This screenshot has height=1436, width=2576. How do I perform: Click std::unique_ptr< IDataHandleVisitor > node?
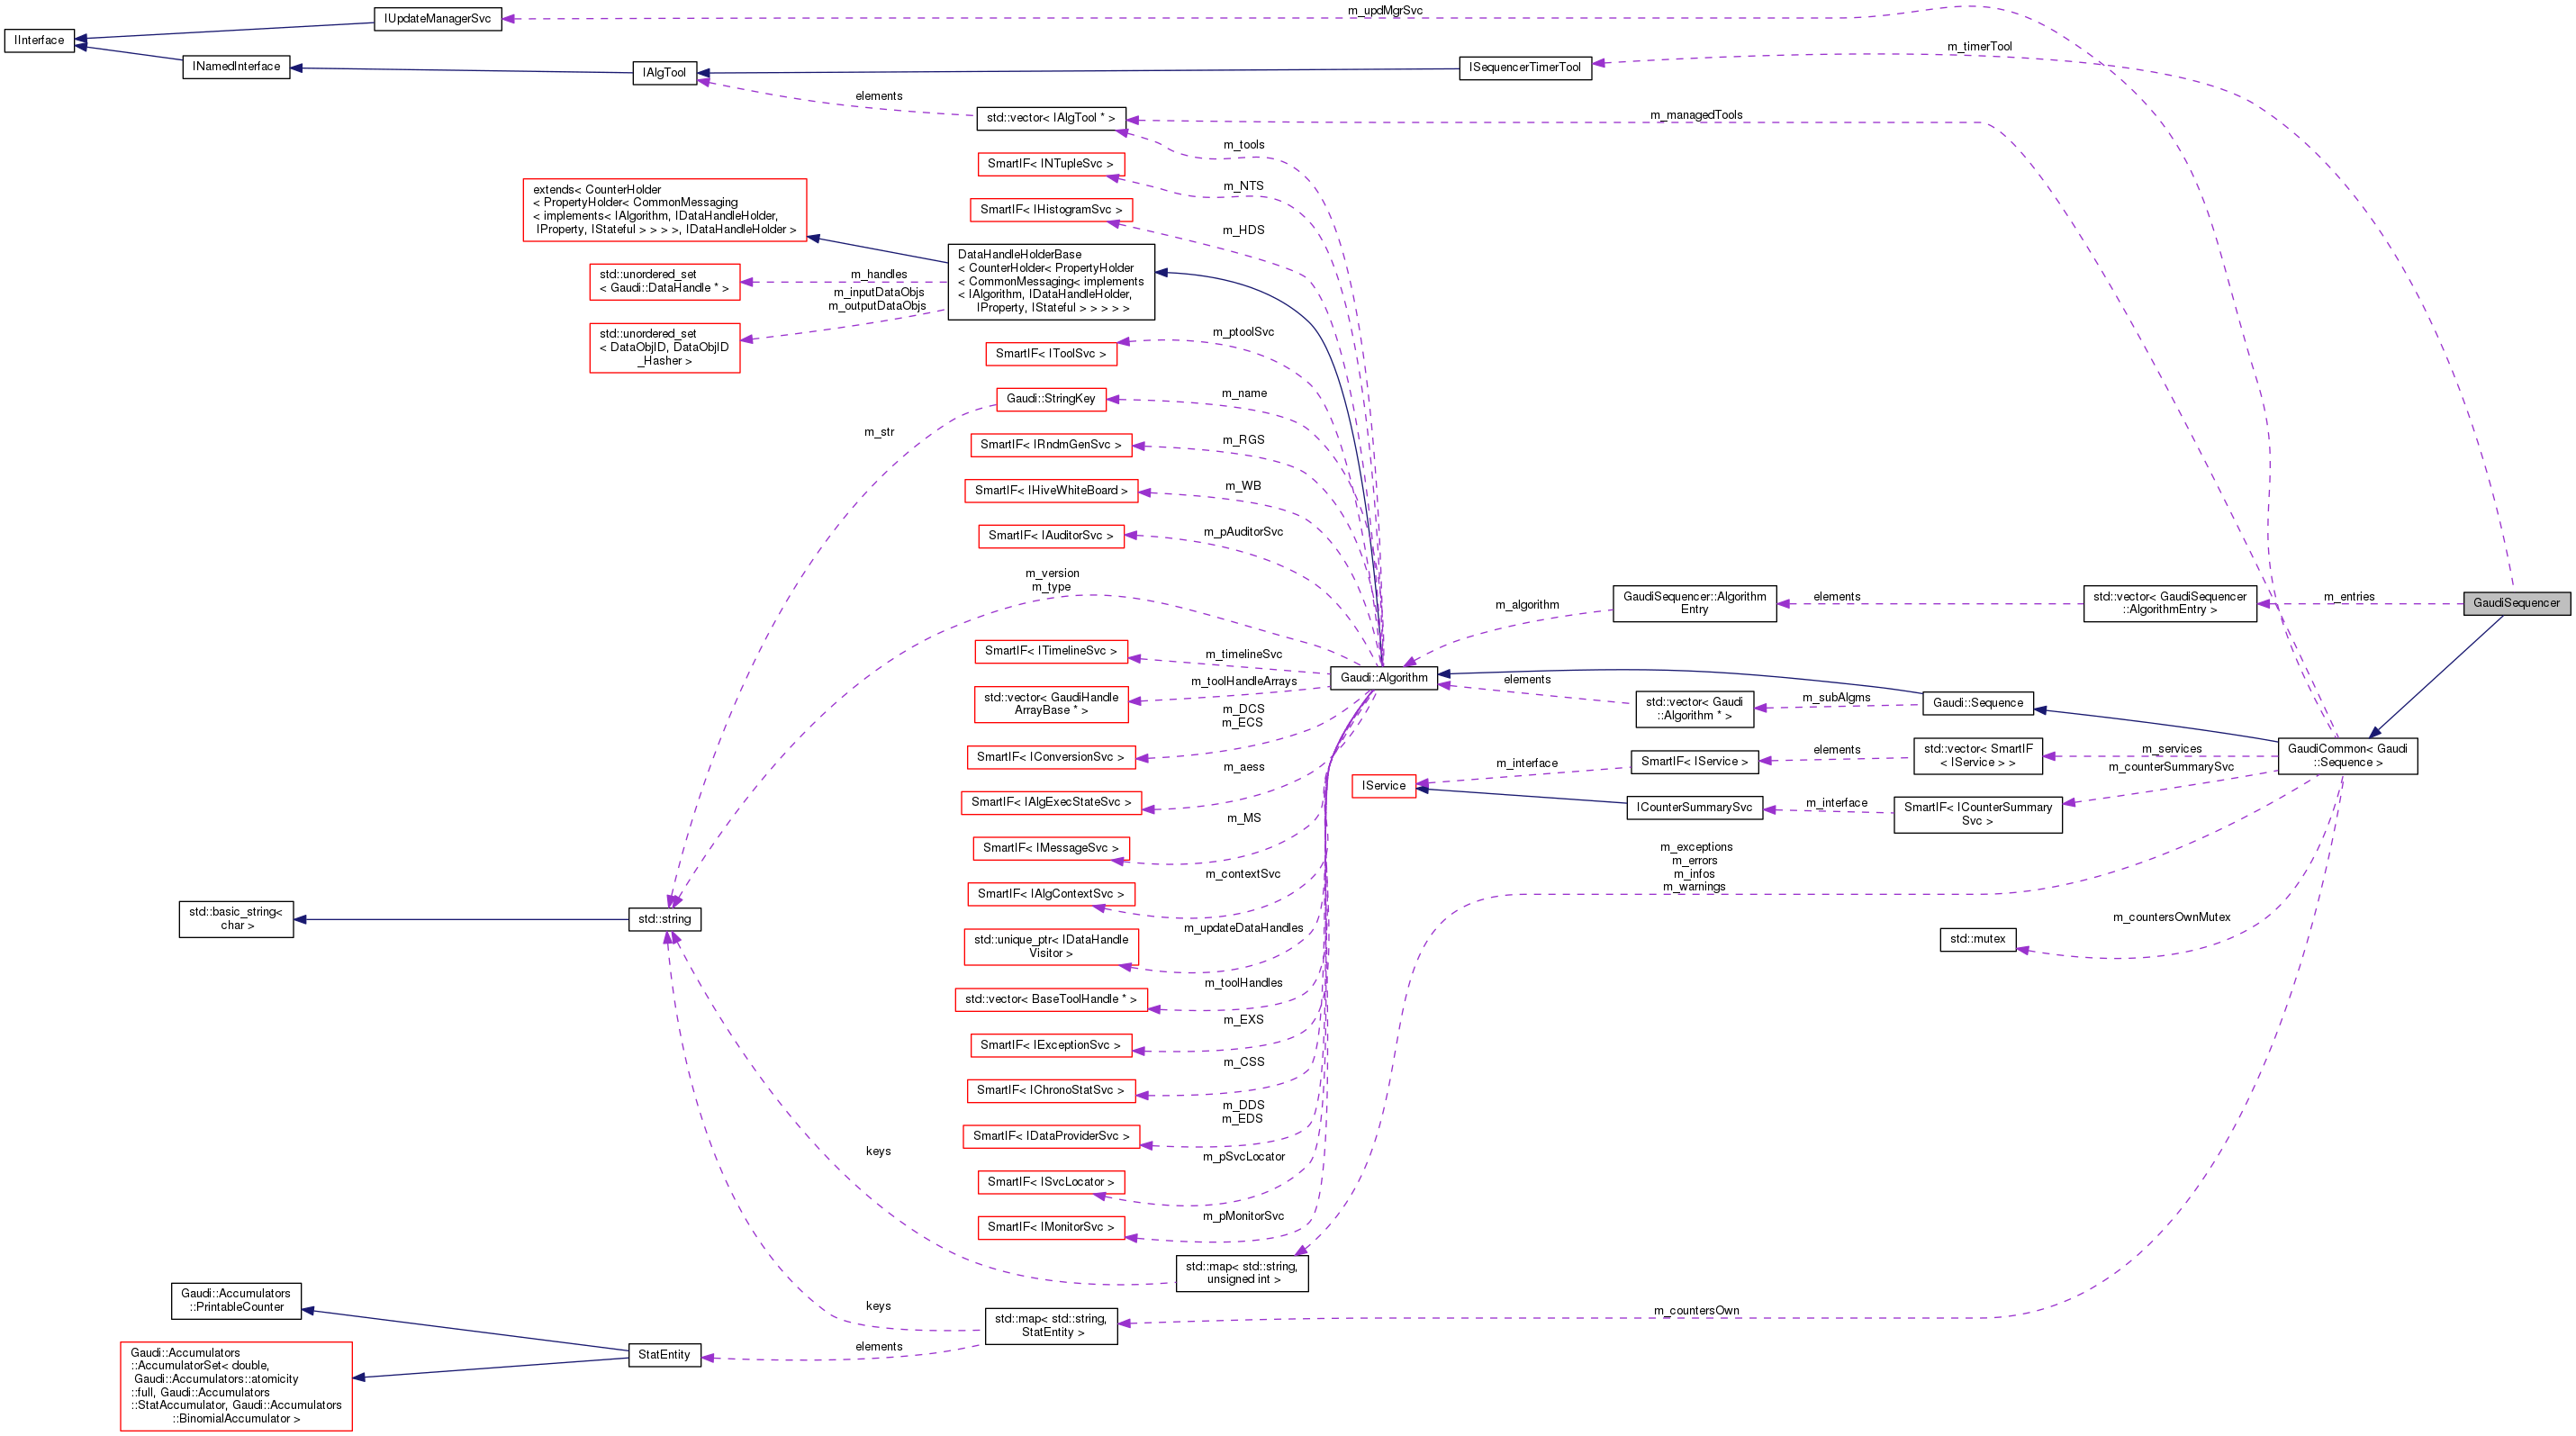click(x=1051, y=947)
